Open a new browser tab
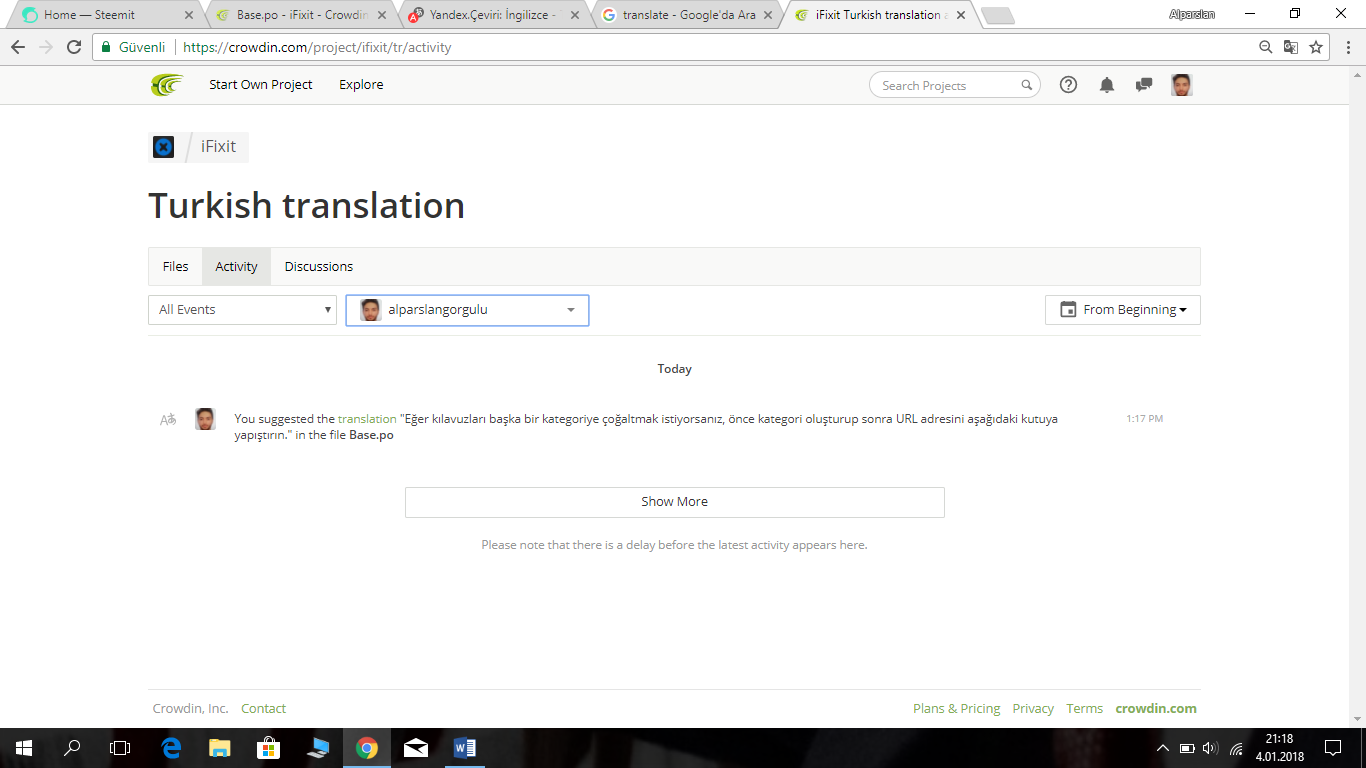 pos(998,16)
